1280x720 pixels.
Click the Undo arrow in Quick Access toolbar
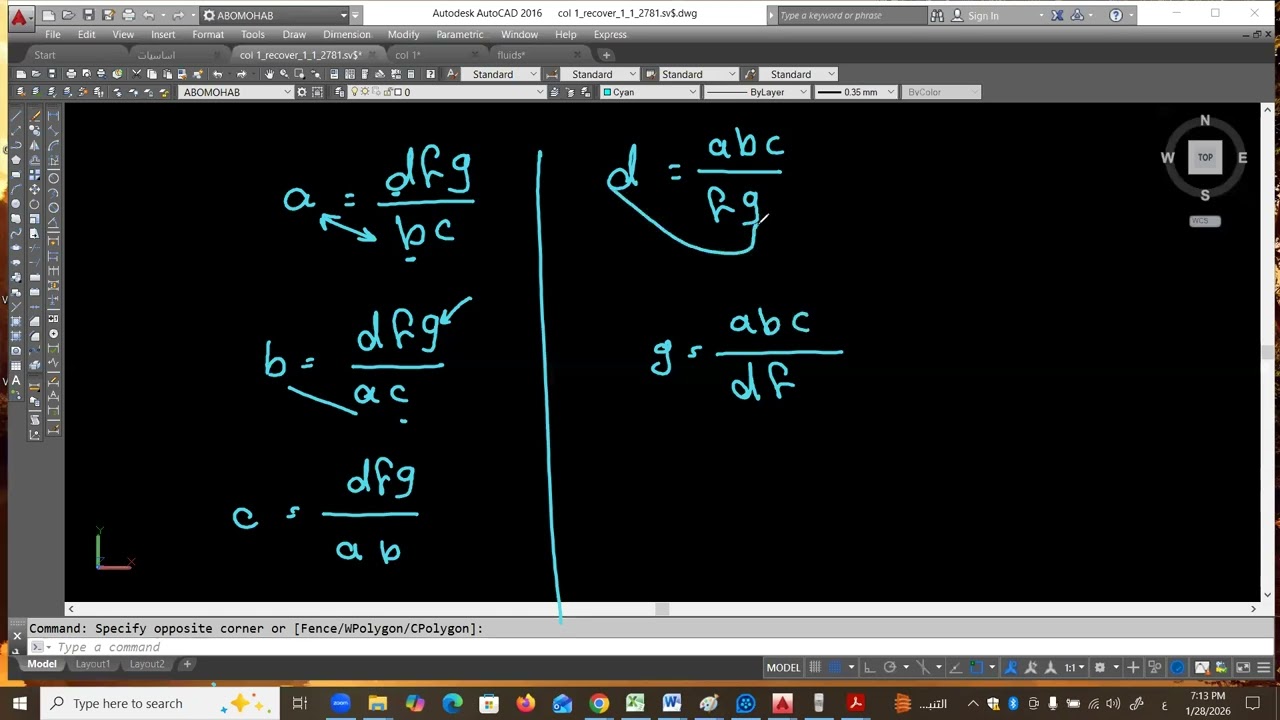(x=148, y=15)
